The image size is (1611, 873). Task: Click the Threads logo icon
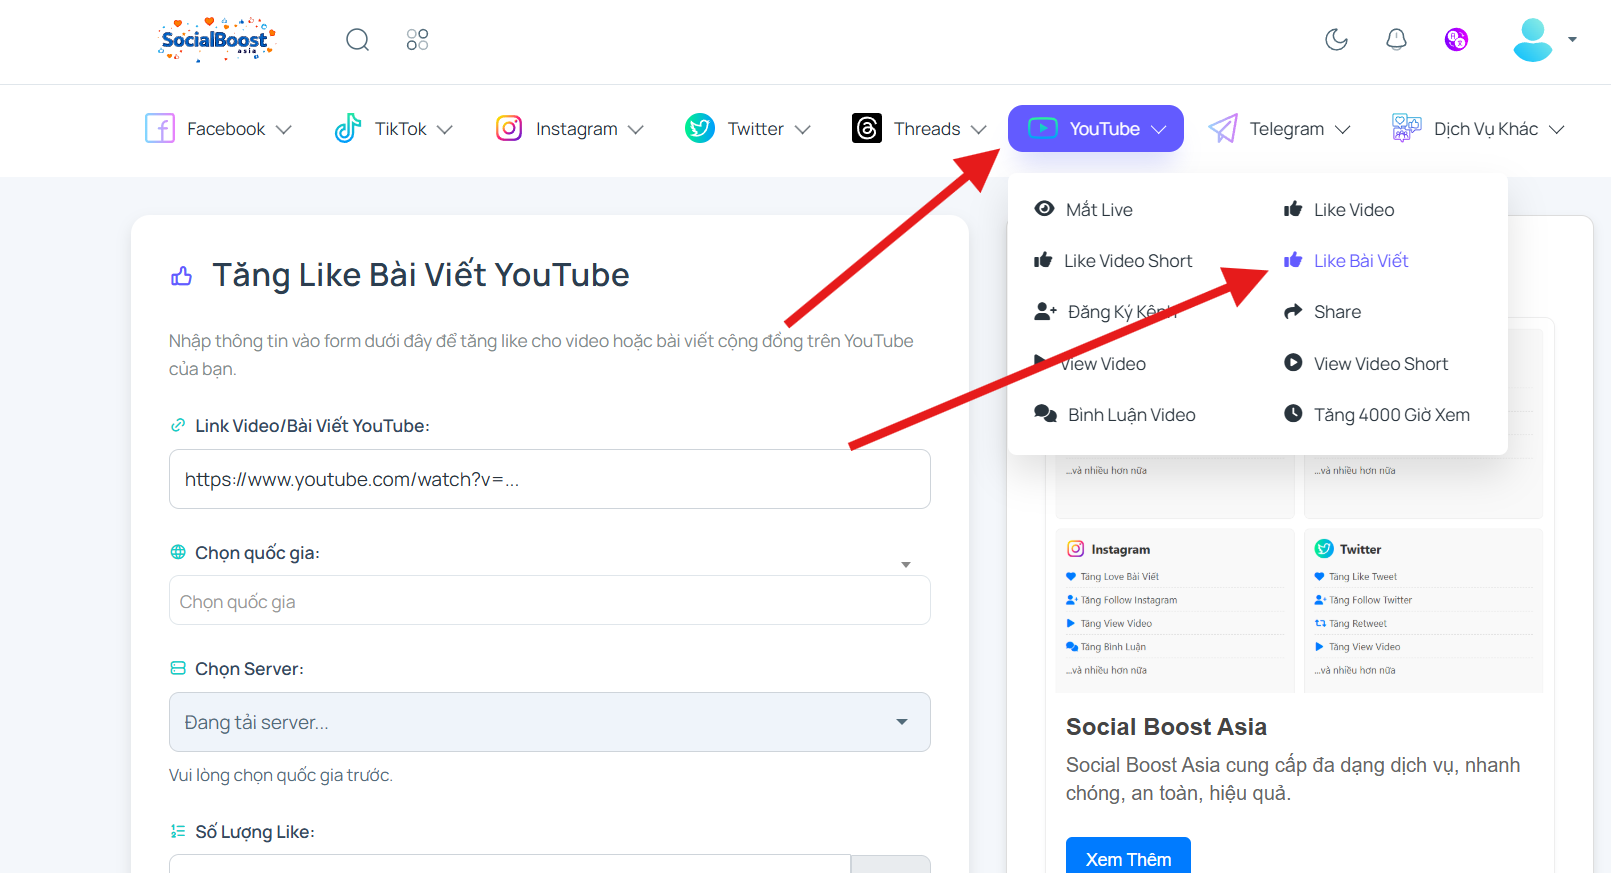pos(867,128)
